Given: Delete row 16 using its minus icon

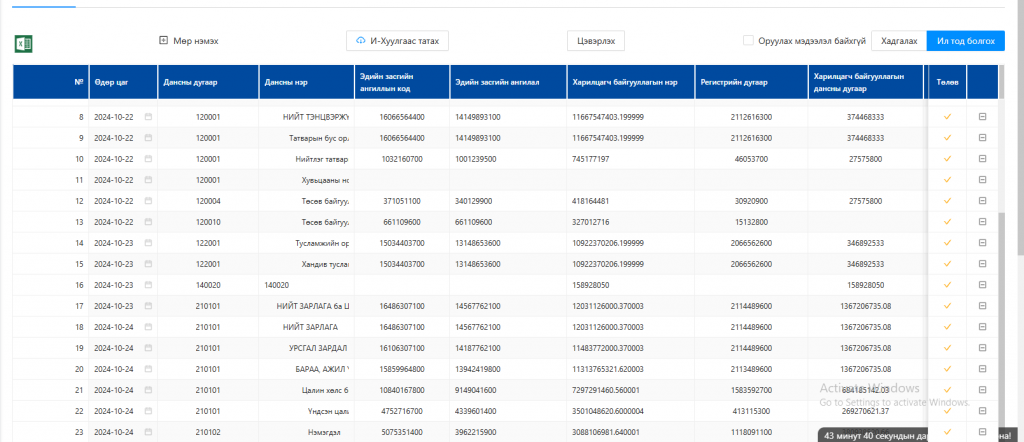Looking at the screenshot, I should tap(982, 285).
